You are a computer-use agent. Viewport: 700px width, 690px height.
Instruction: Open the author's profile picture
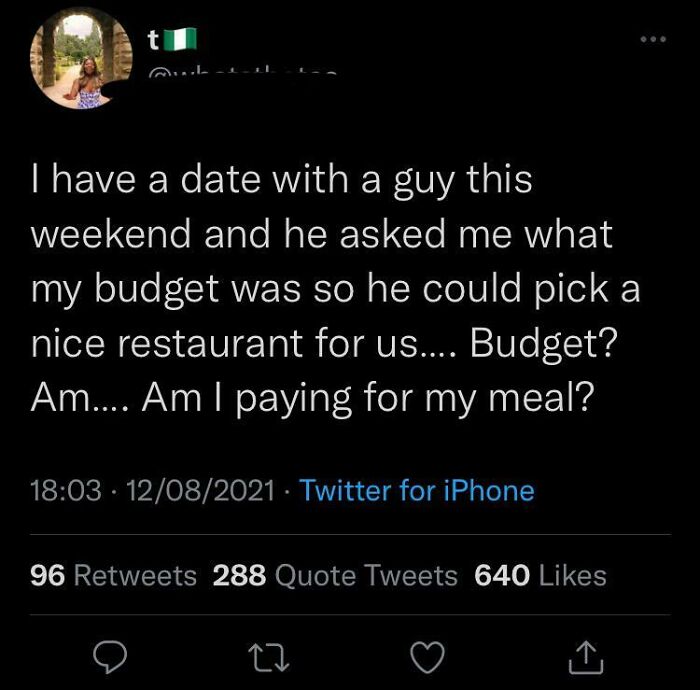point(79,62)
